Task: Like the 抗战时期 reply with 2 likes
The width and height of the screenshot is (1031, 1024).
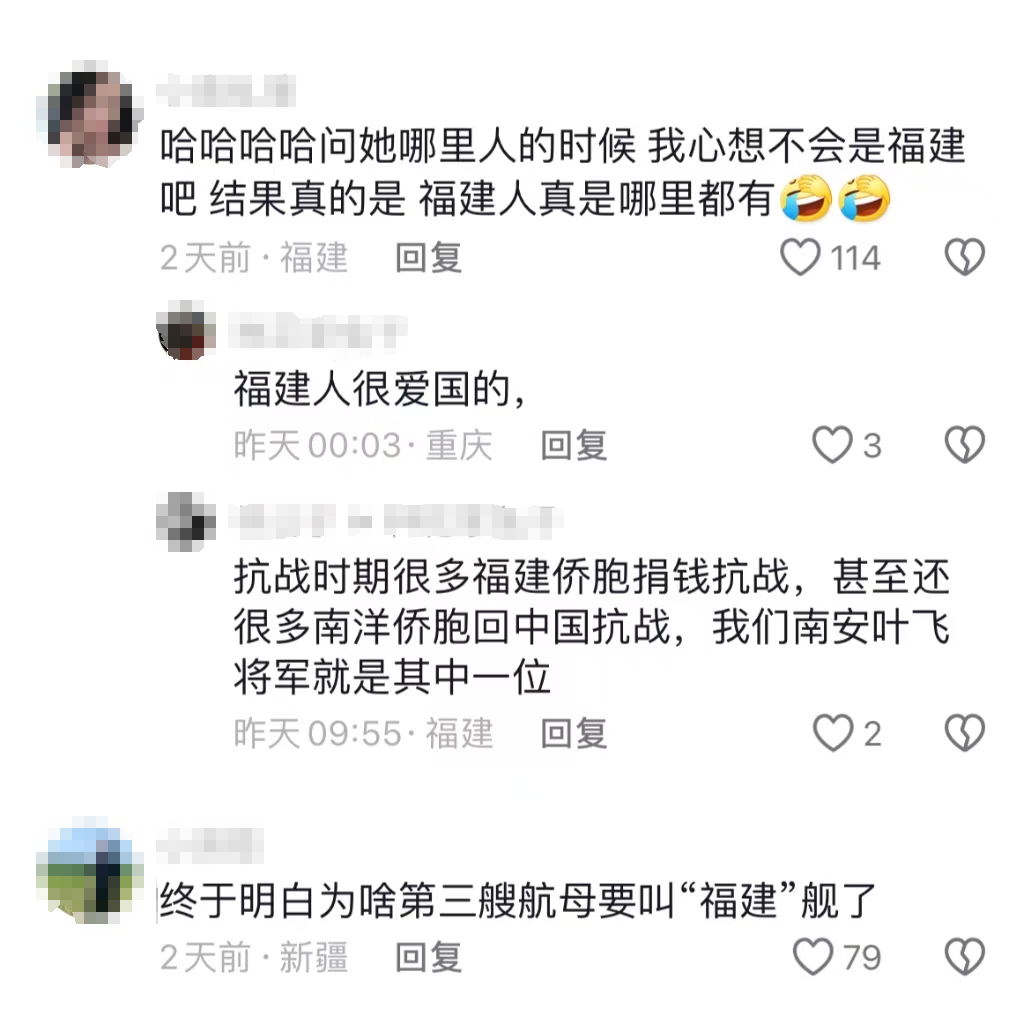Action: click(833, 733)
